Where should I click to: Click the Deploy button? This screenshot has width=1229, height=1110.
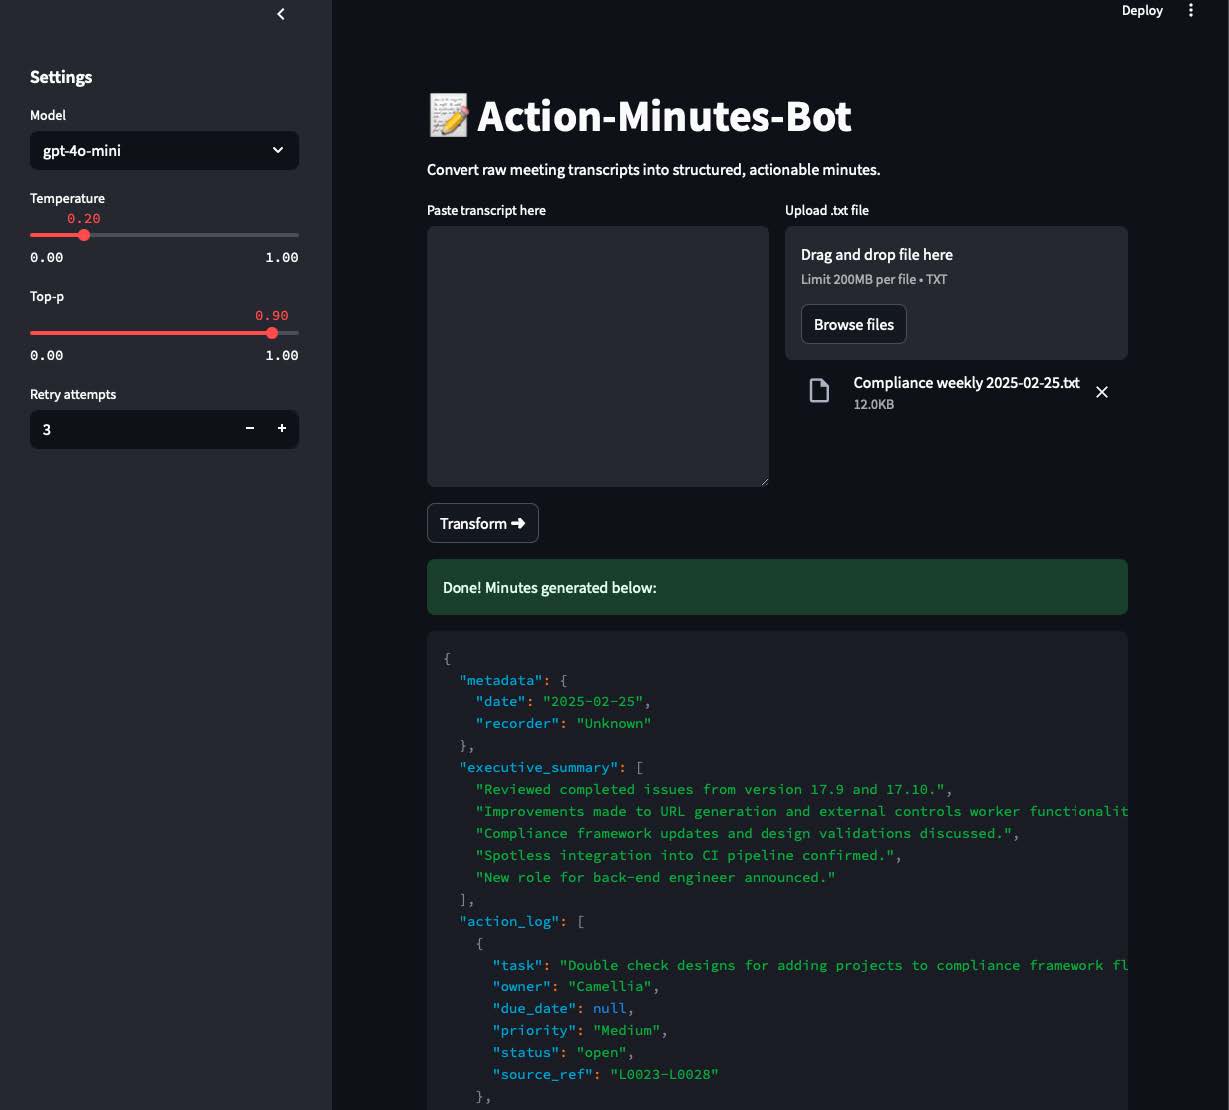pos(1141,11)
